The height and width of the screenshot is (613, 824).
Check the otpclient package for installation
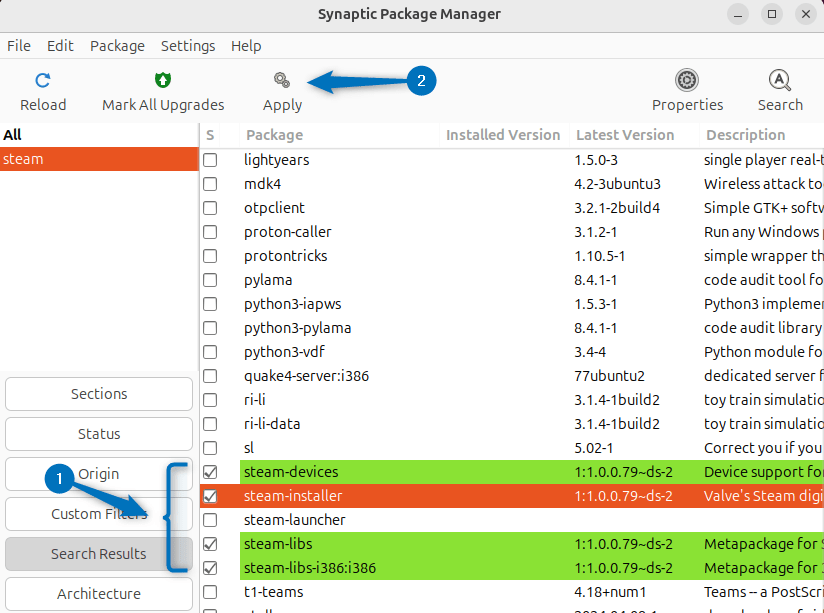[x=210, y=207]
